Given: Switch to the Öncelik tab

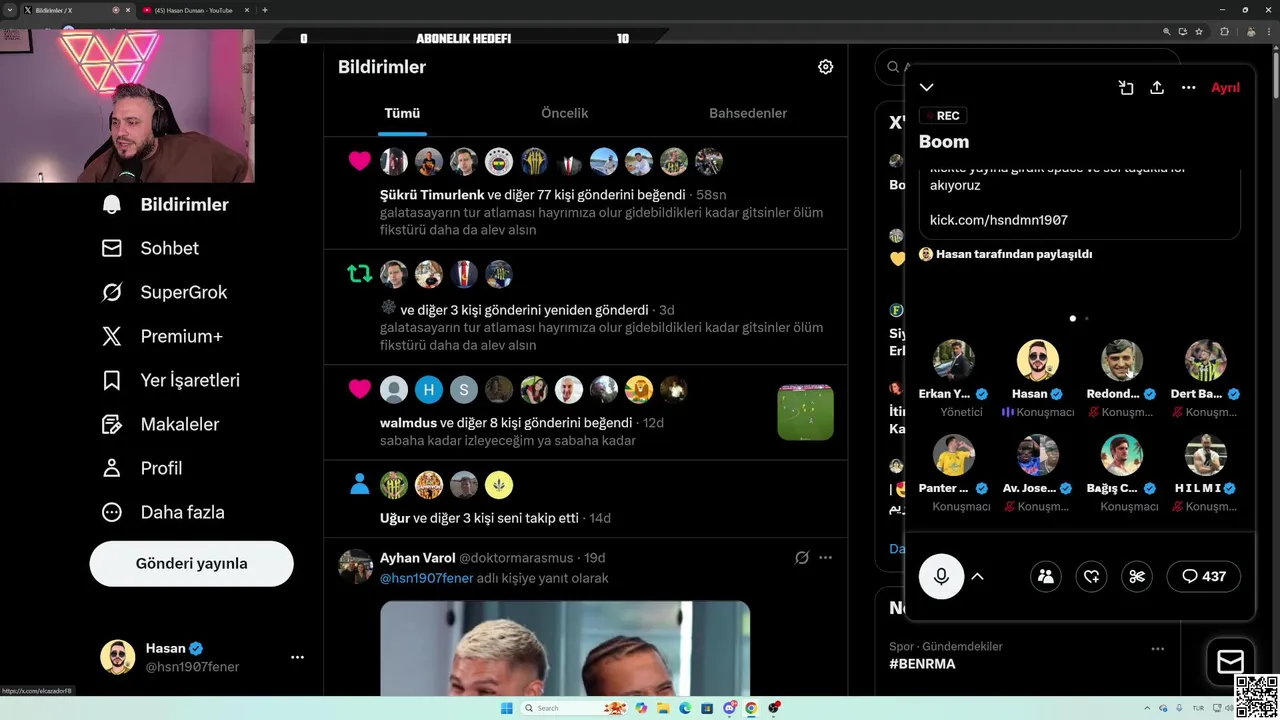Looking at the screenshot, I should pyautogui.click(x=564, y=113).
